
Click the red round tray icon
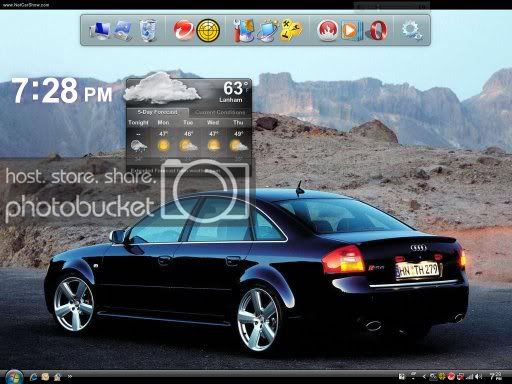[451, 377]
